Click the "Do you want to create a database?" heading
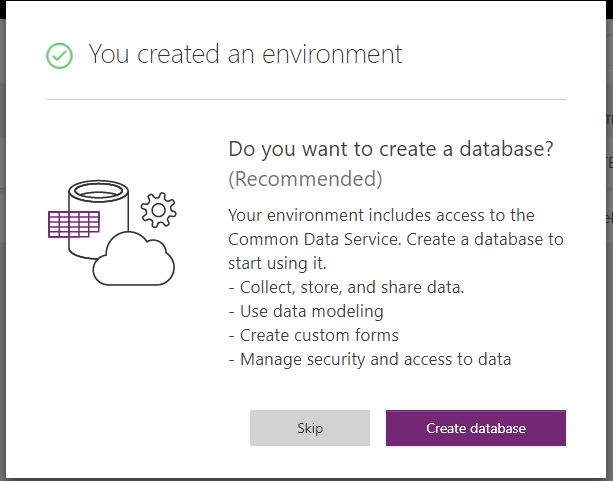 point(391,149)
